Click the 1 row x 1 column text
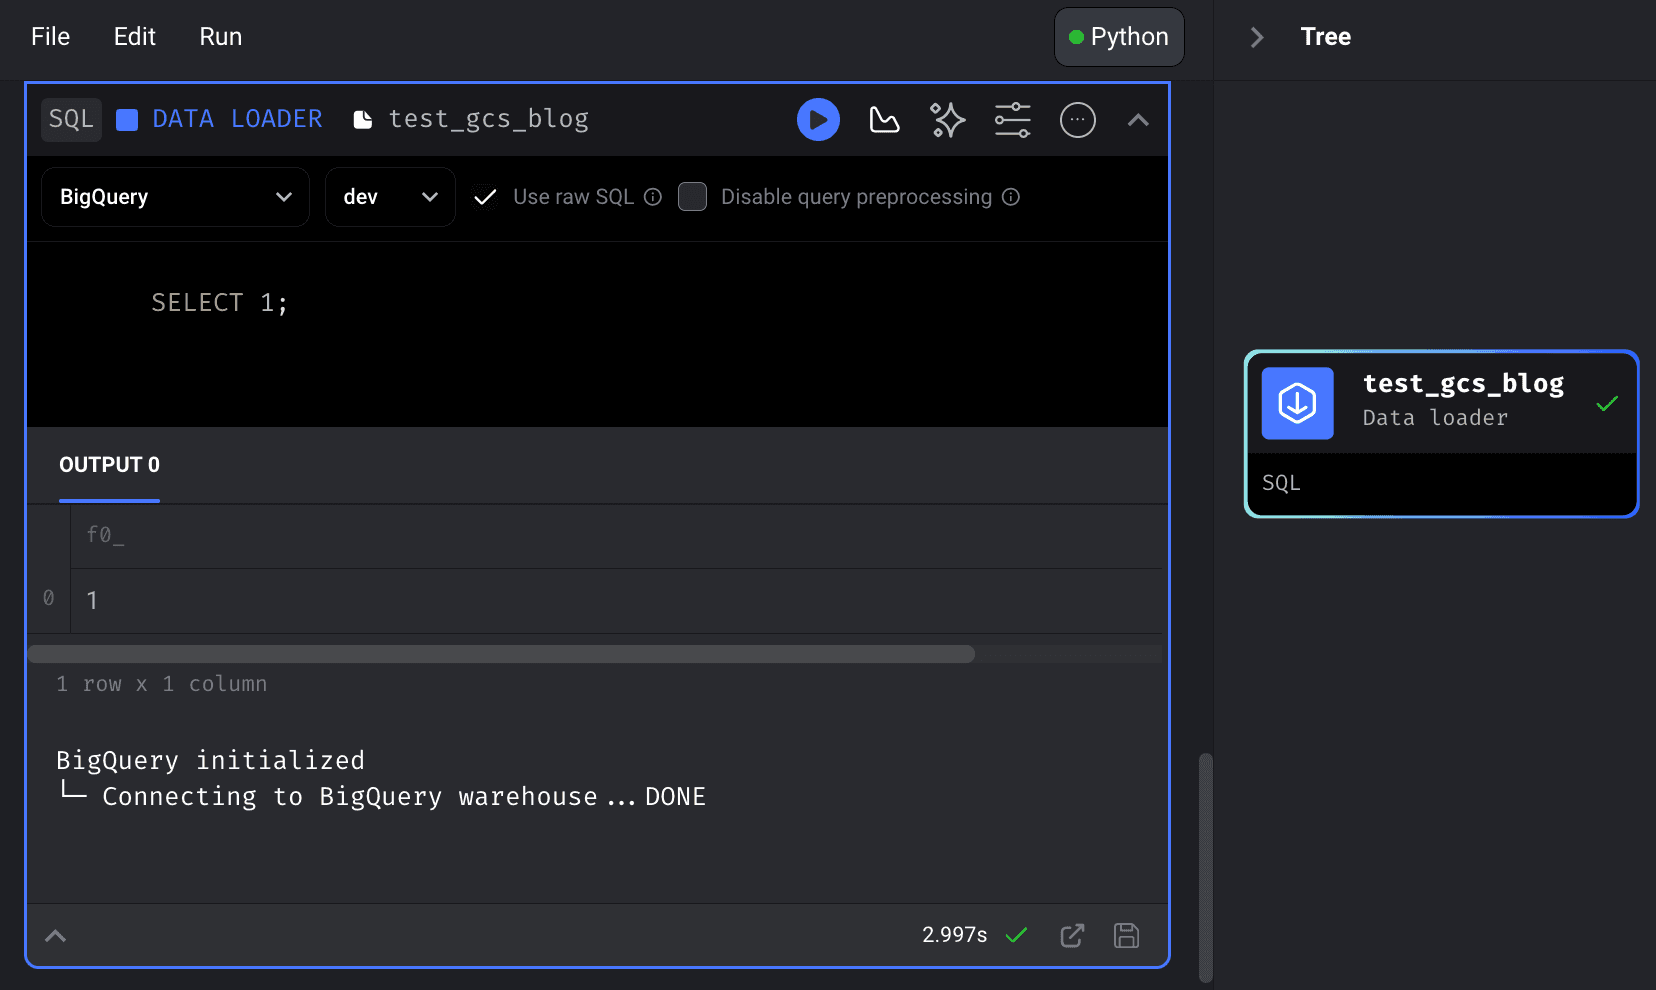1656x990 pixels. [162, 684]
